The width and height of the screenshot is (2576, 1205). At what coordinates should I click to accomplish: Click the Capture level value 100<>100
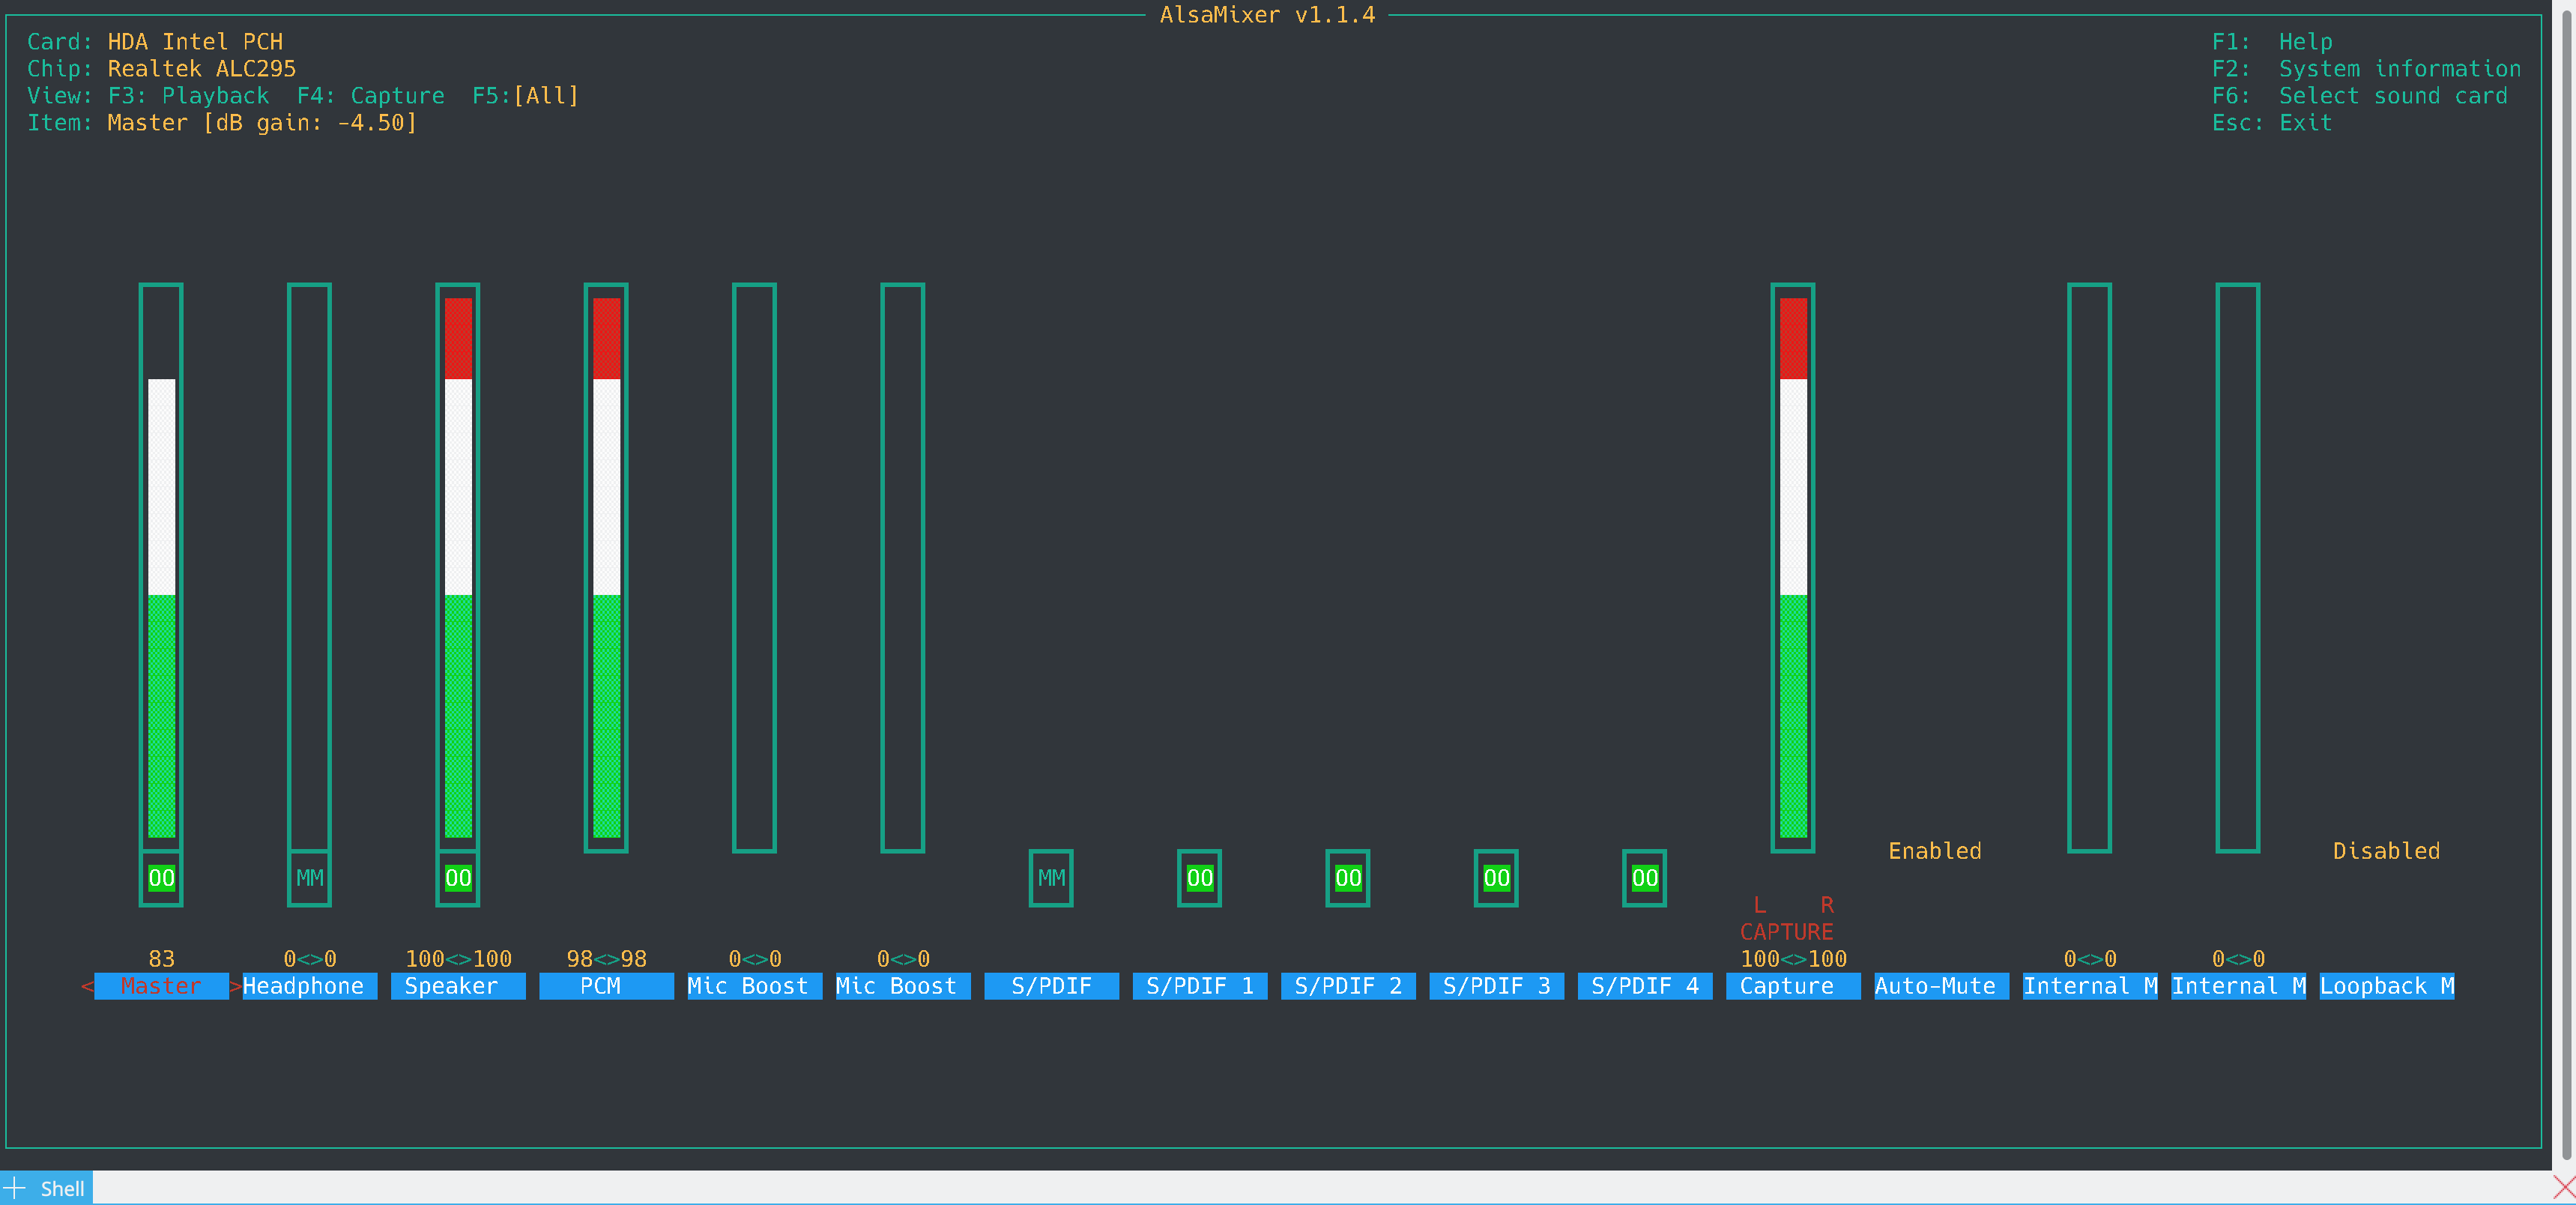coord(1793,959)
